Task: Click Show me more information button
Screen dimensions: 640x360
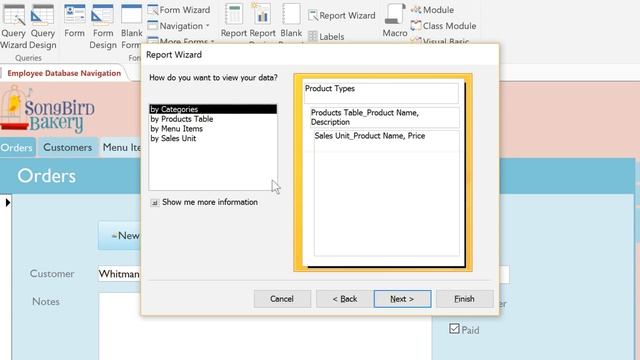Action: [155, 202]
